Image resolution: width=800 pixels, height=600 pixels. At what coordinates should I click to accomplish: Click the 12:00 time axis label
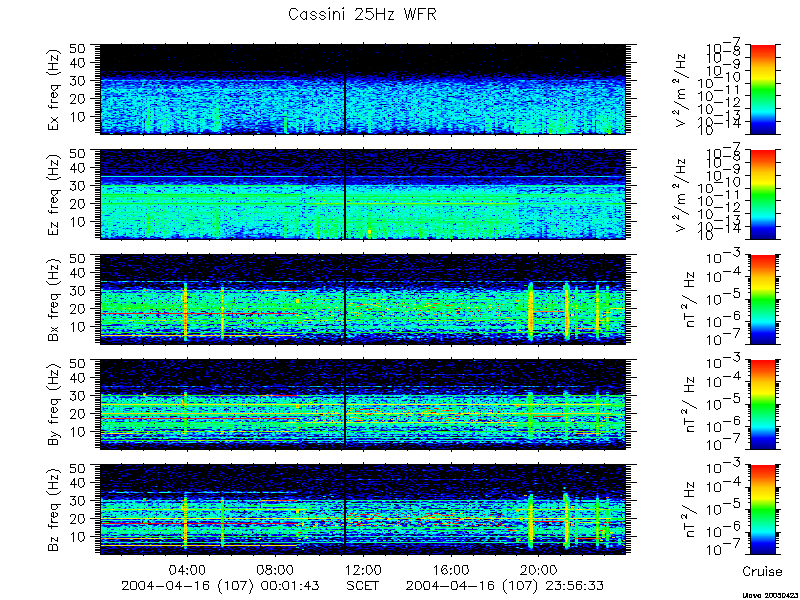[363, 569]
